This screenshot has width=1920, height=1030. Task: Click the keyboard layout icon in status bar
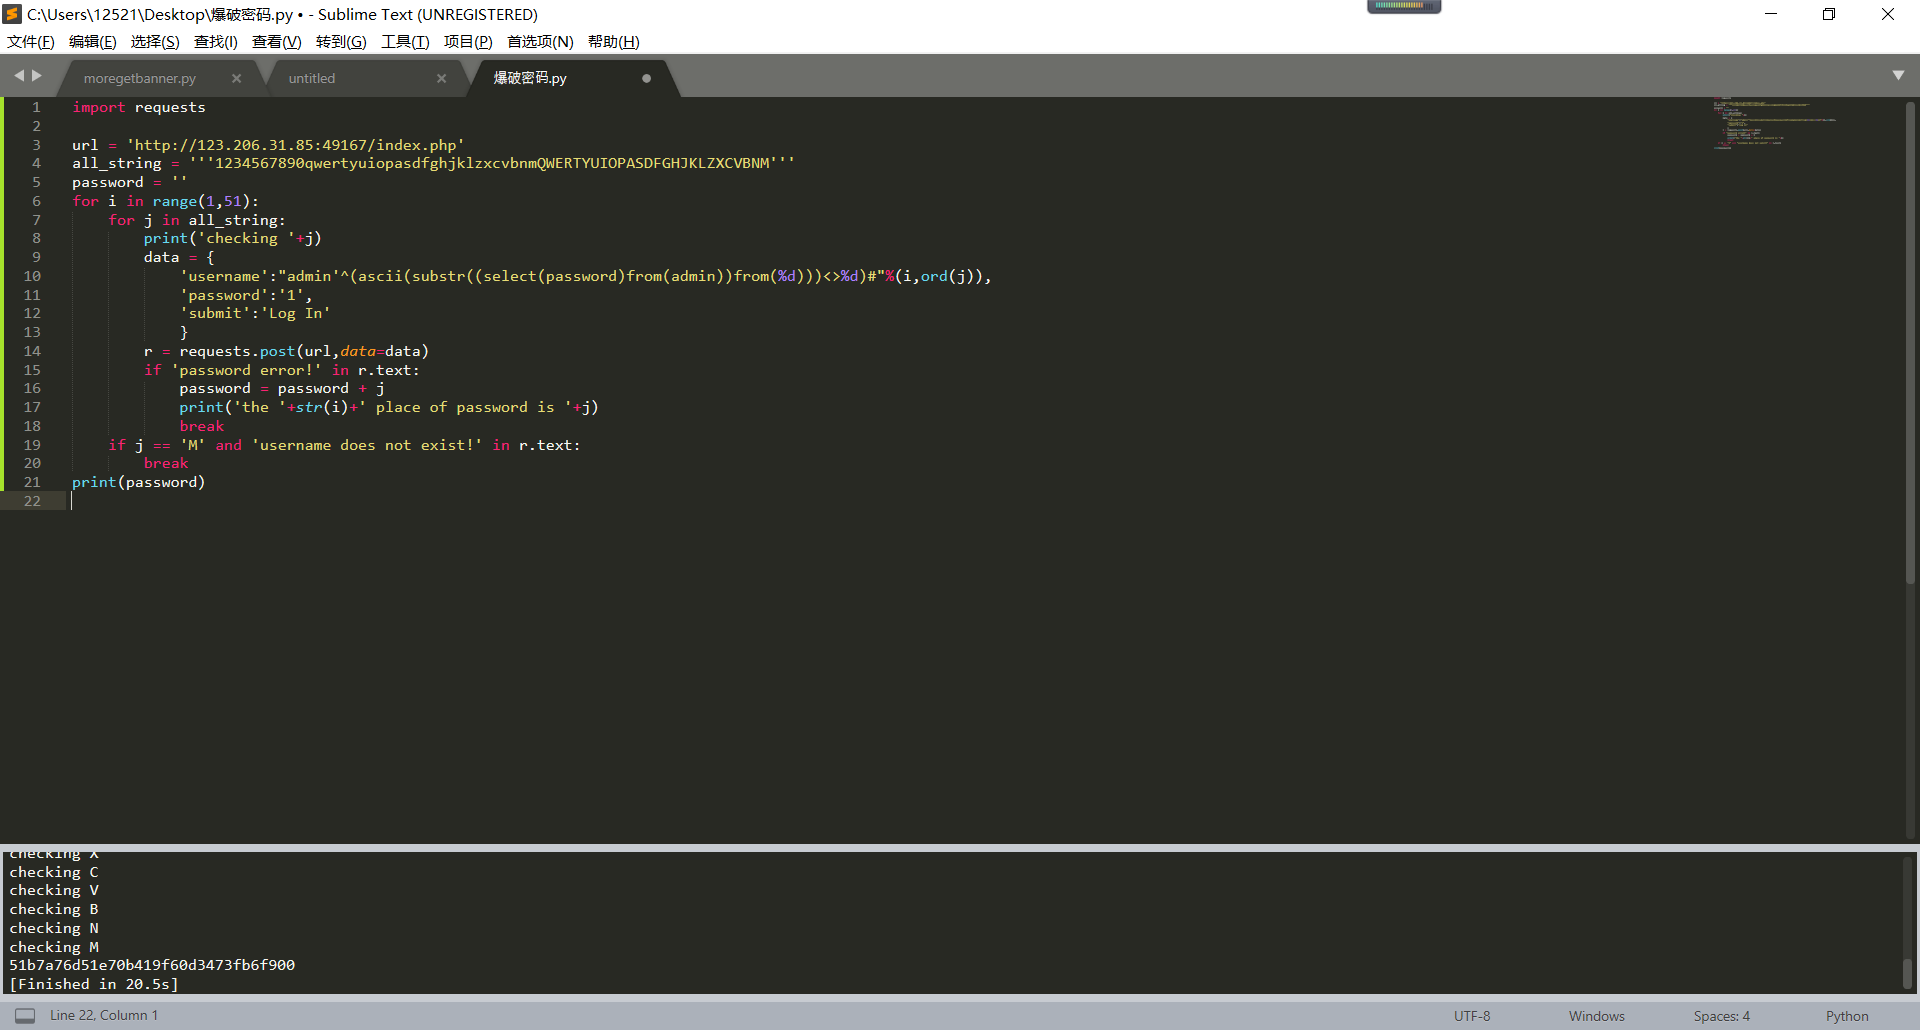coord(25,1015)
